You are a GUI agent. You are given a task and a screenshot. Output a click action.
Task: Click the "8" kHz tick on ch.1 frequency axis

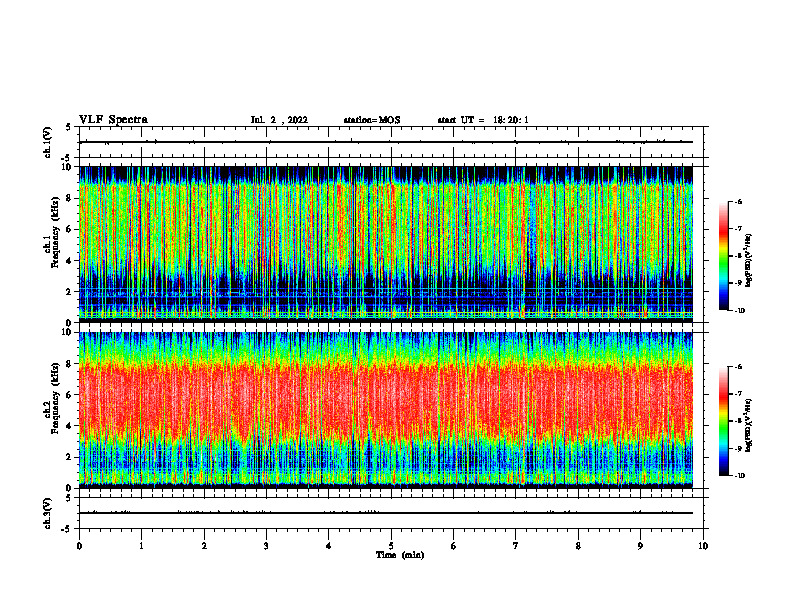point(69,198)
